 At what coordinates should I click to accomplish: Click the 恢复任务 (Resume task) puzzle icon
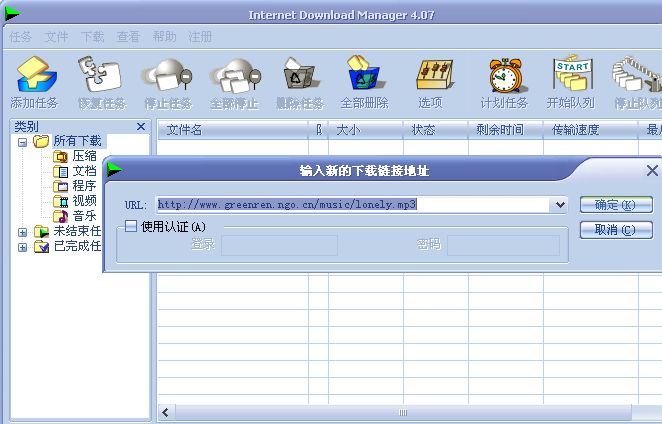(x=100, y=75)
